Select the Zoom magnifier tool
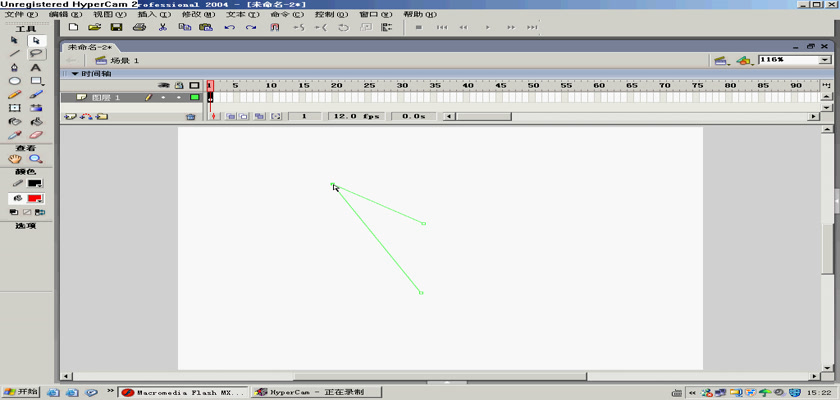This screenshot has height=400, width=840. point(36,159)
